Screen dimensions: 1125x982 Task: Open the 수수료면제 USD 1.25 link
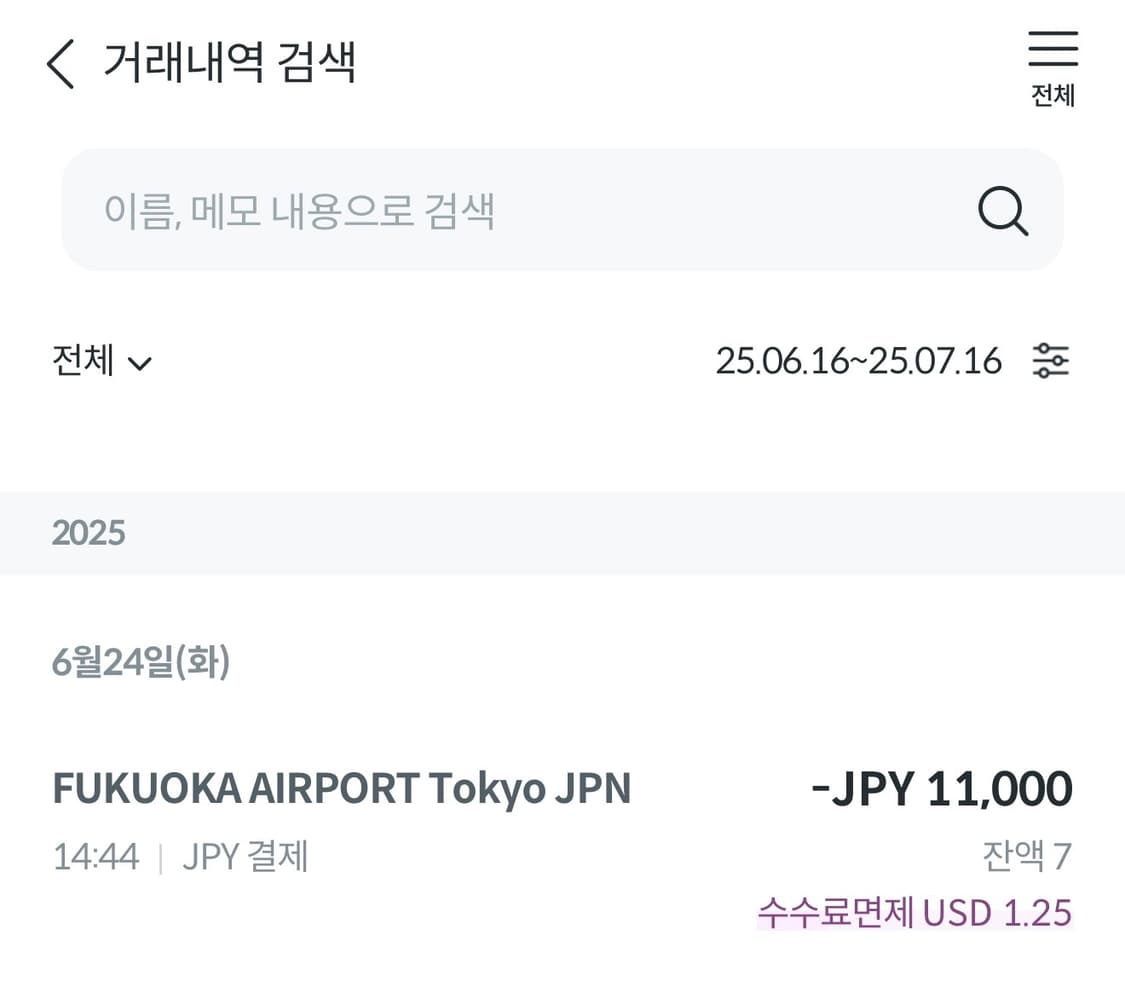click(x=916, y=911)
